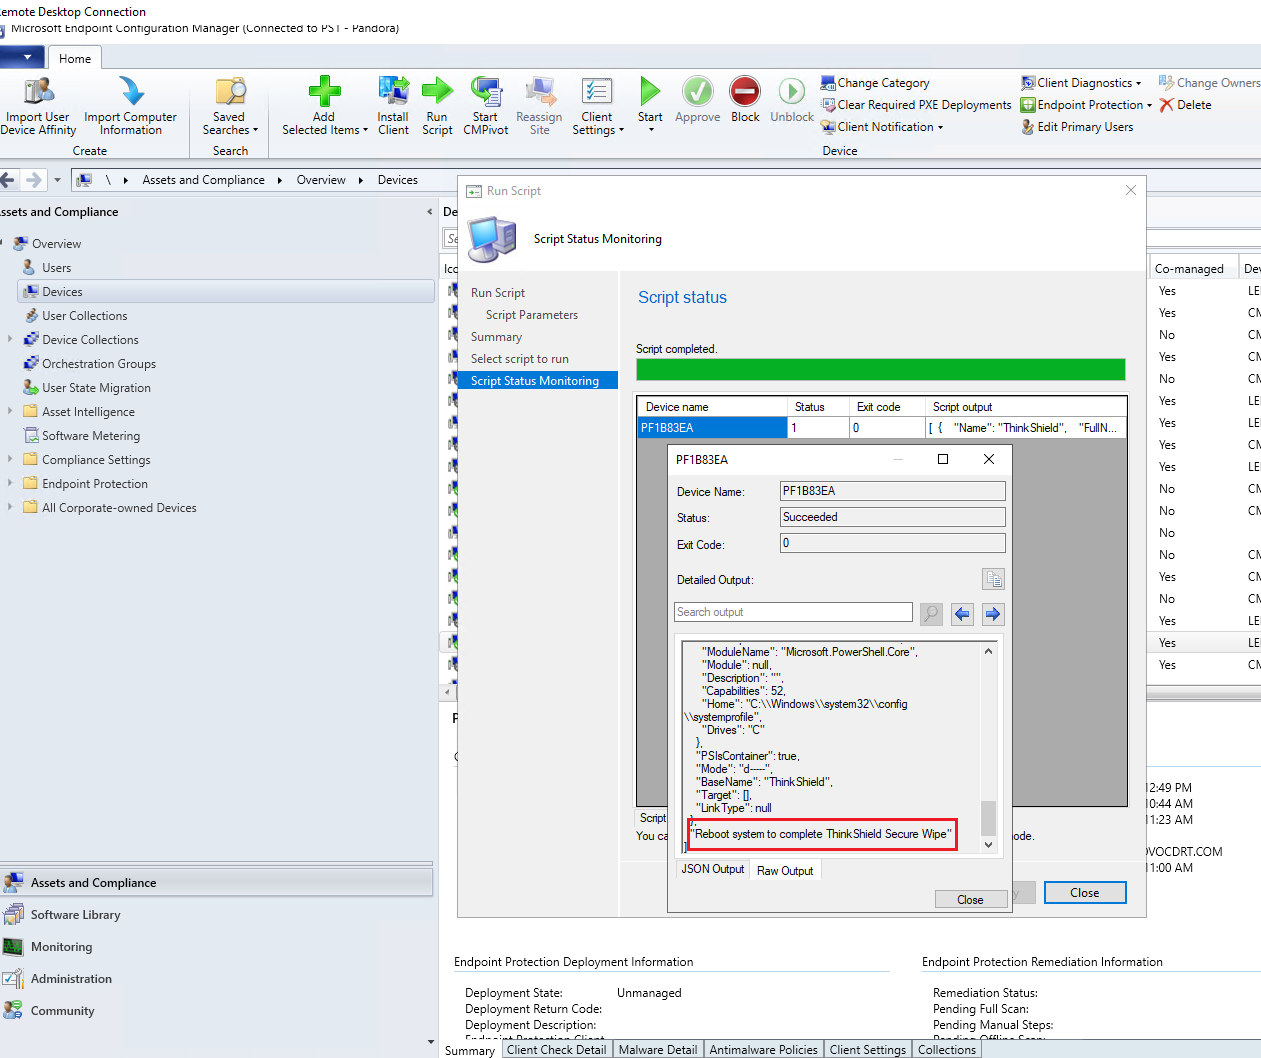Open Monitoring workspace
This screenshot has width=1261, height=1058.
(61, 947)
